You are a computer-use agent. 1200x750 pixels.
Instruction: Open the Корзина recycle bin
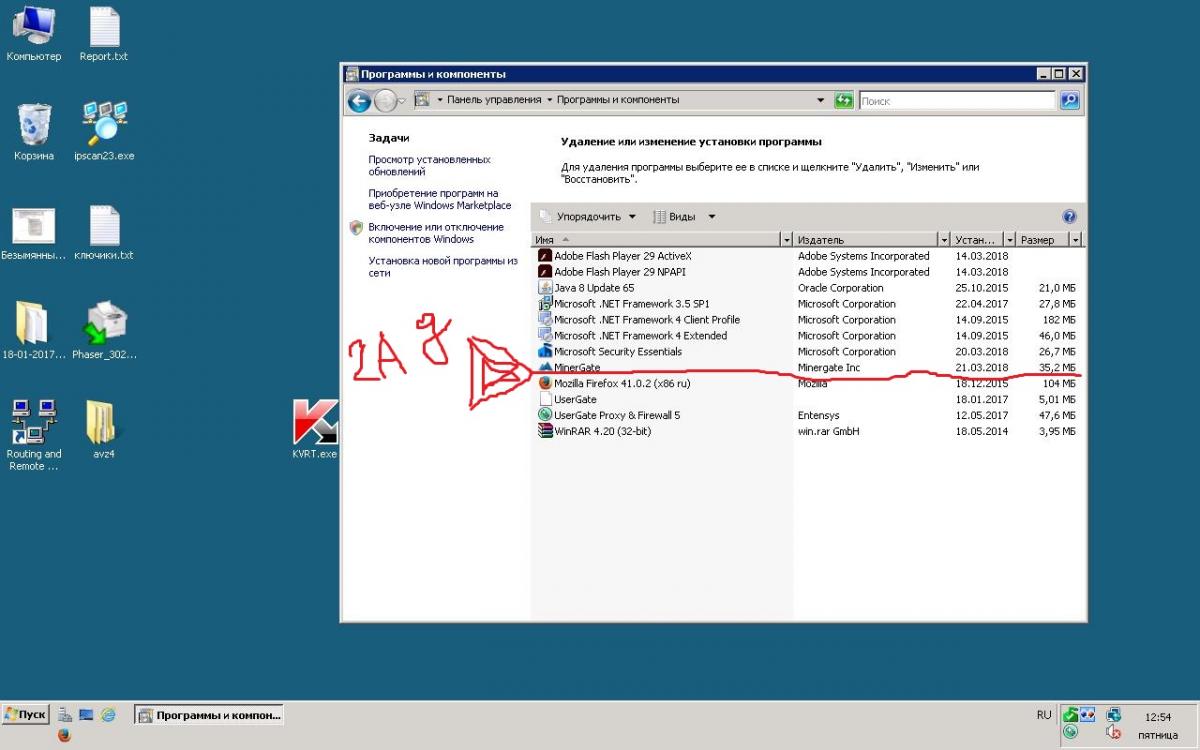pyautogui.click(x=34, y=132)
